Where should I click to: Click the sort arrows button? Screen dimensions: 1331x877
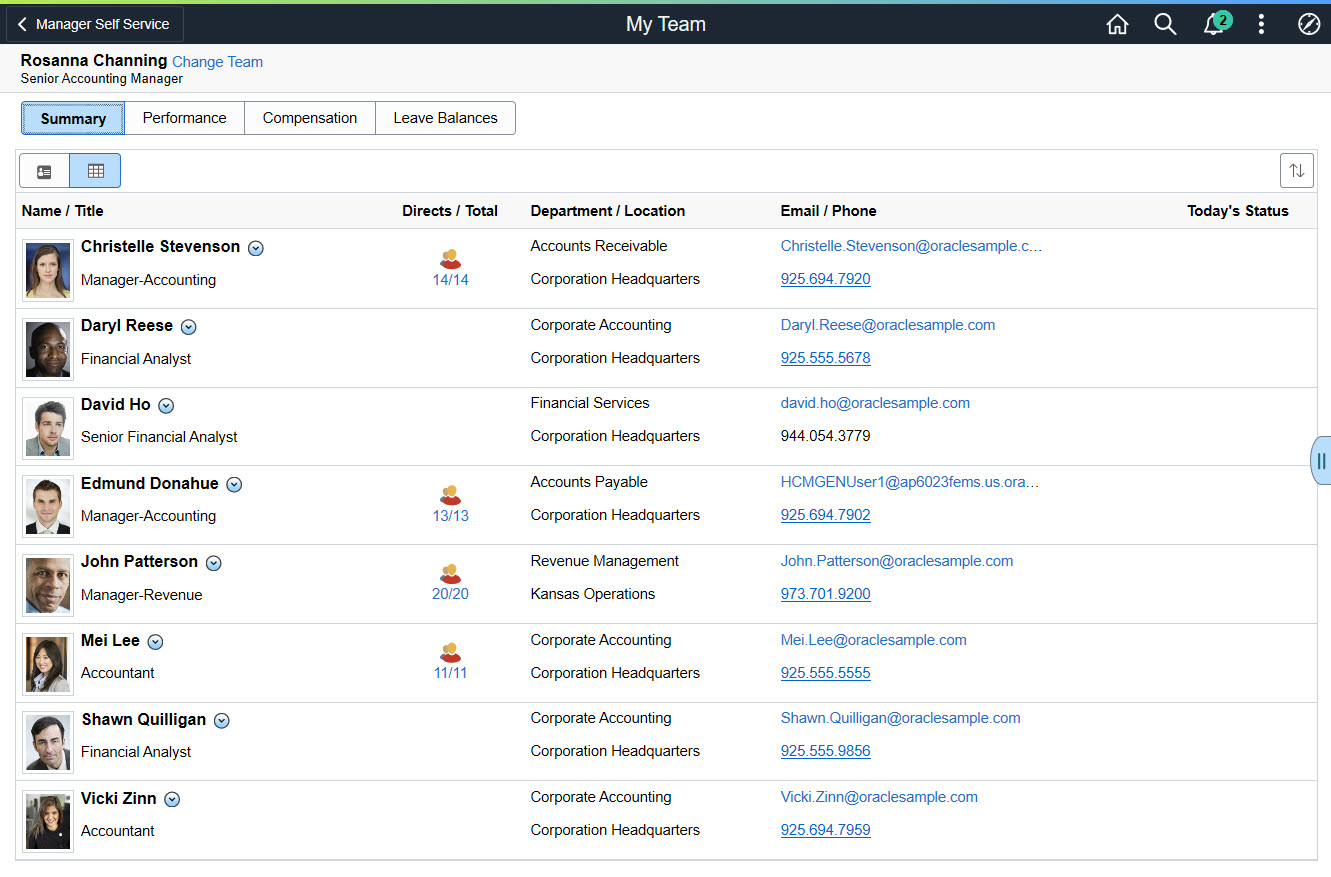coord(1296,170)
